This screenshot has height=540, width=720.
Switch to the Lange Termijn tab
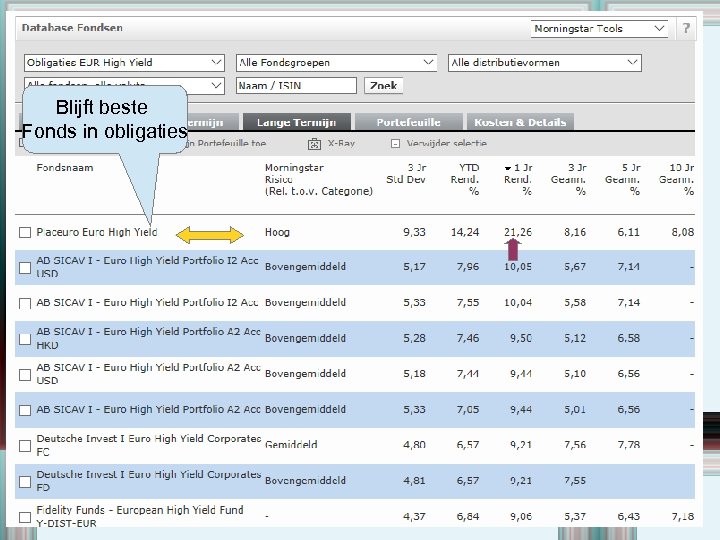click(297, 122)
